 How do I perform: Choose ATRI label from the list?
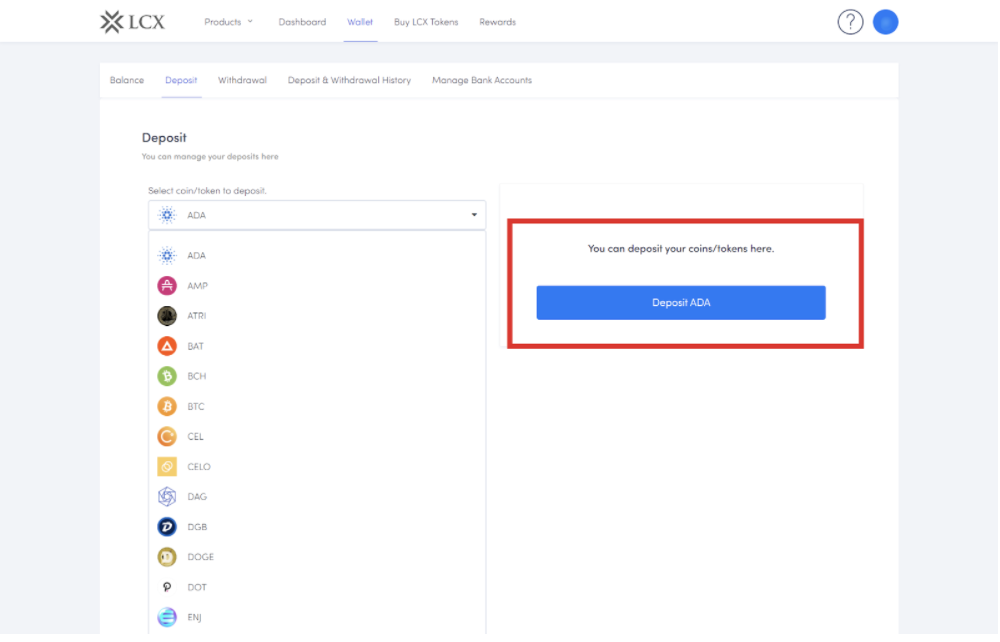[196, 316]
